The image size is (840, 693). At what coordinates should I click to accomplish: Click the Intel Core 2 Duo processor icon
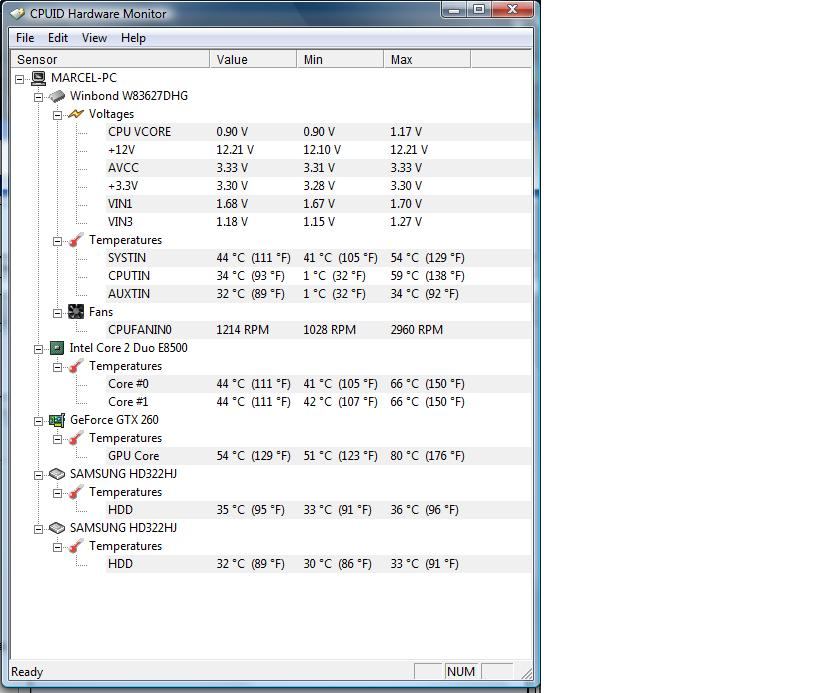(57, 348)
